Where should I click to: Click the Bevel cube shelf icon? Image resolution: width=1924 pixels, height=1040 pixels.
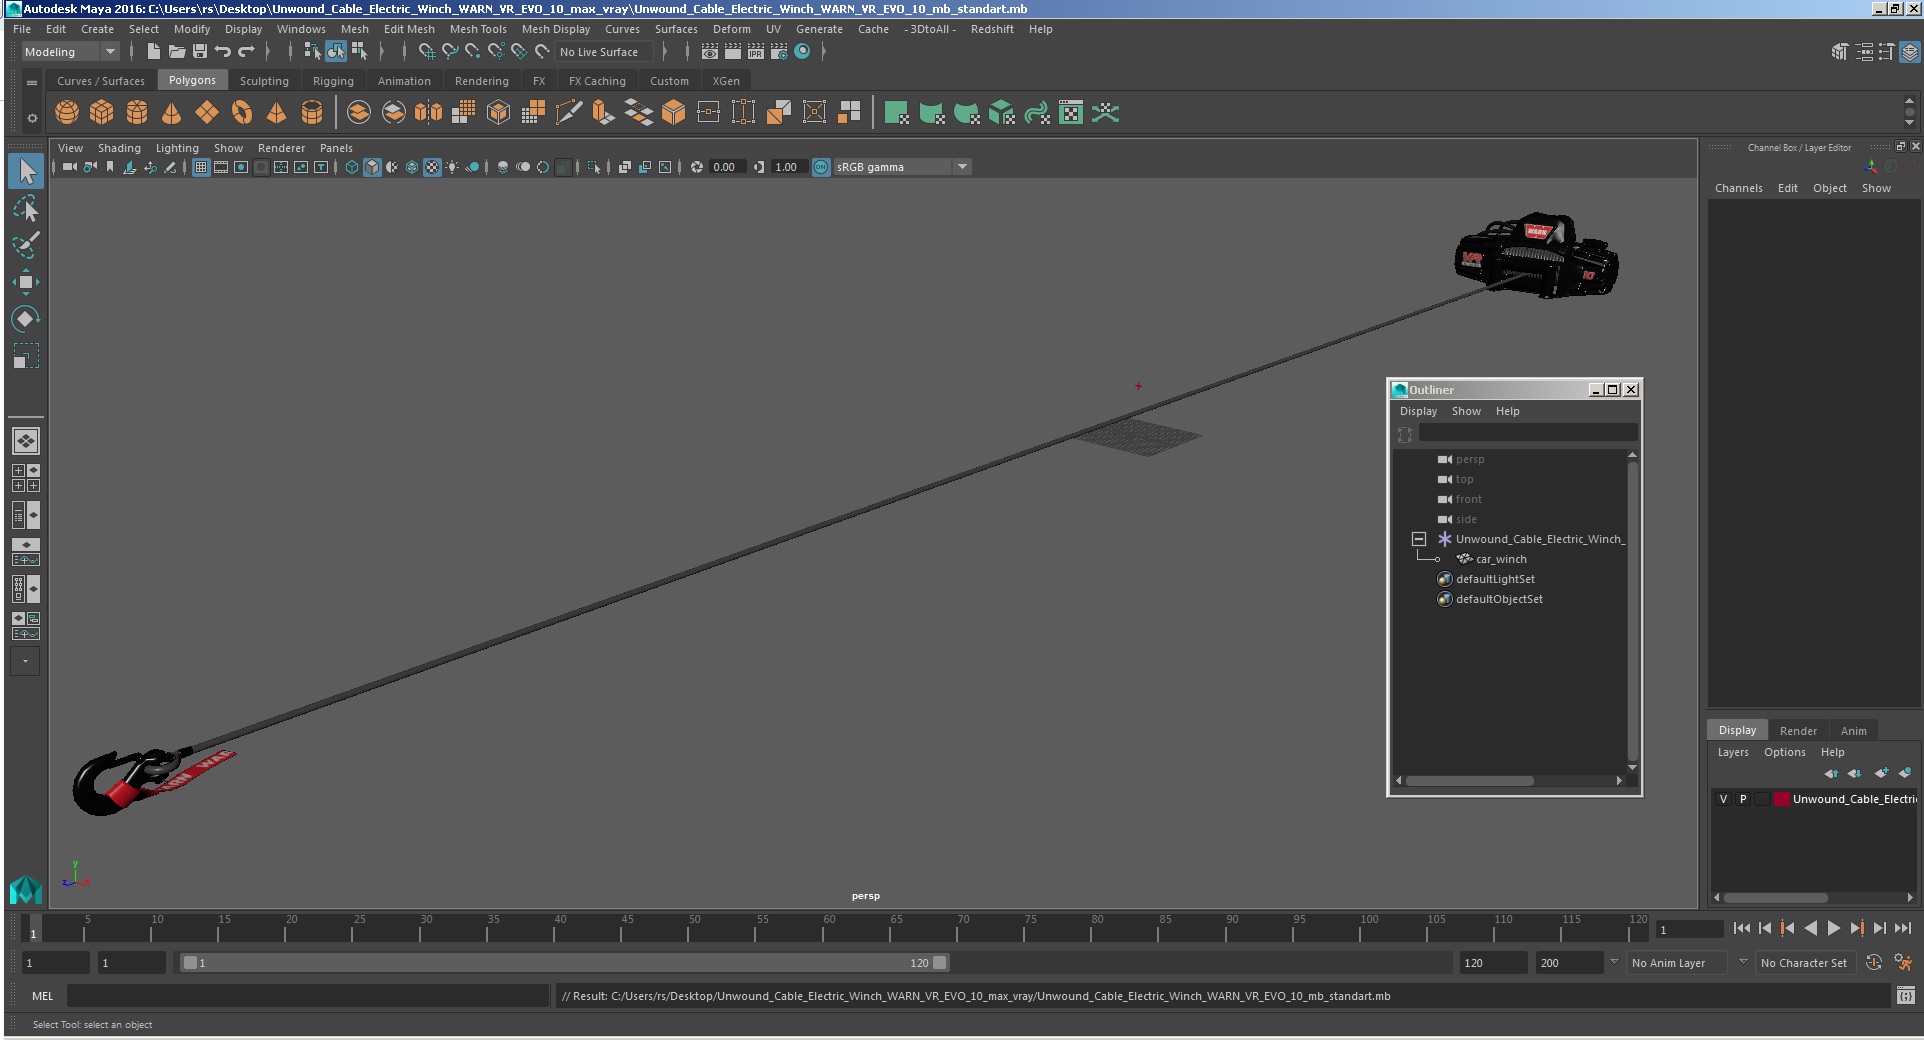click(674, 113)
